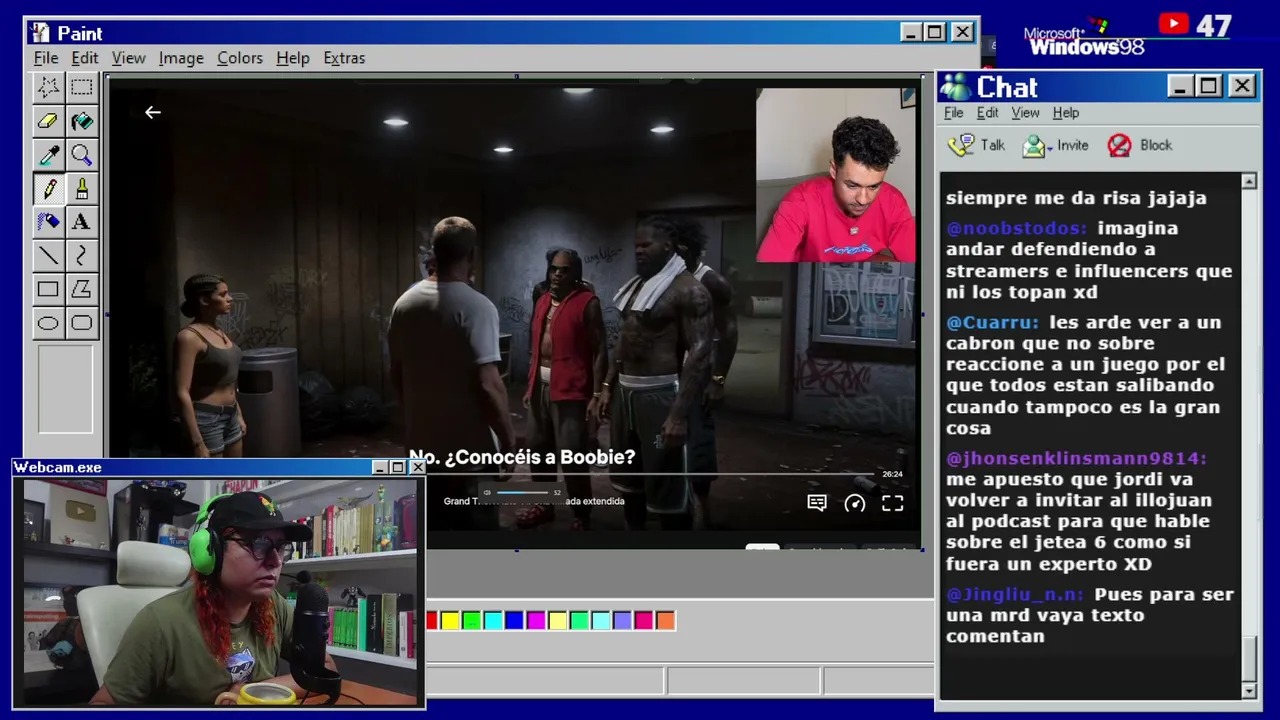The image size is (1280, 720).
Task: Minimize the Webcam.exe window
Action: (380, 467)
